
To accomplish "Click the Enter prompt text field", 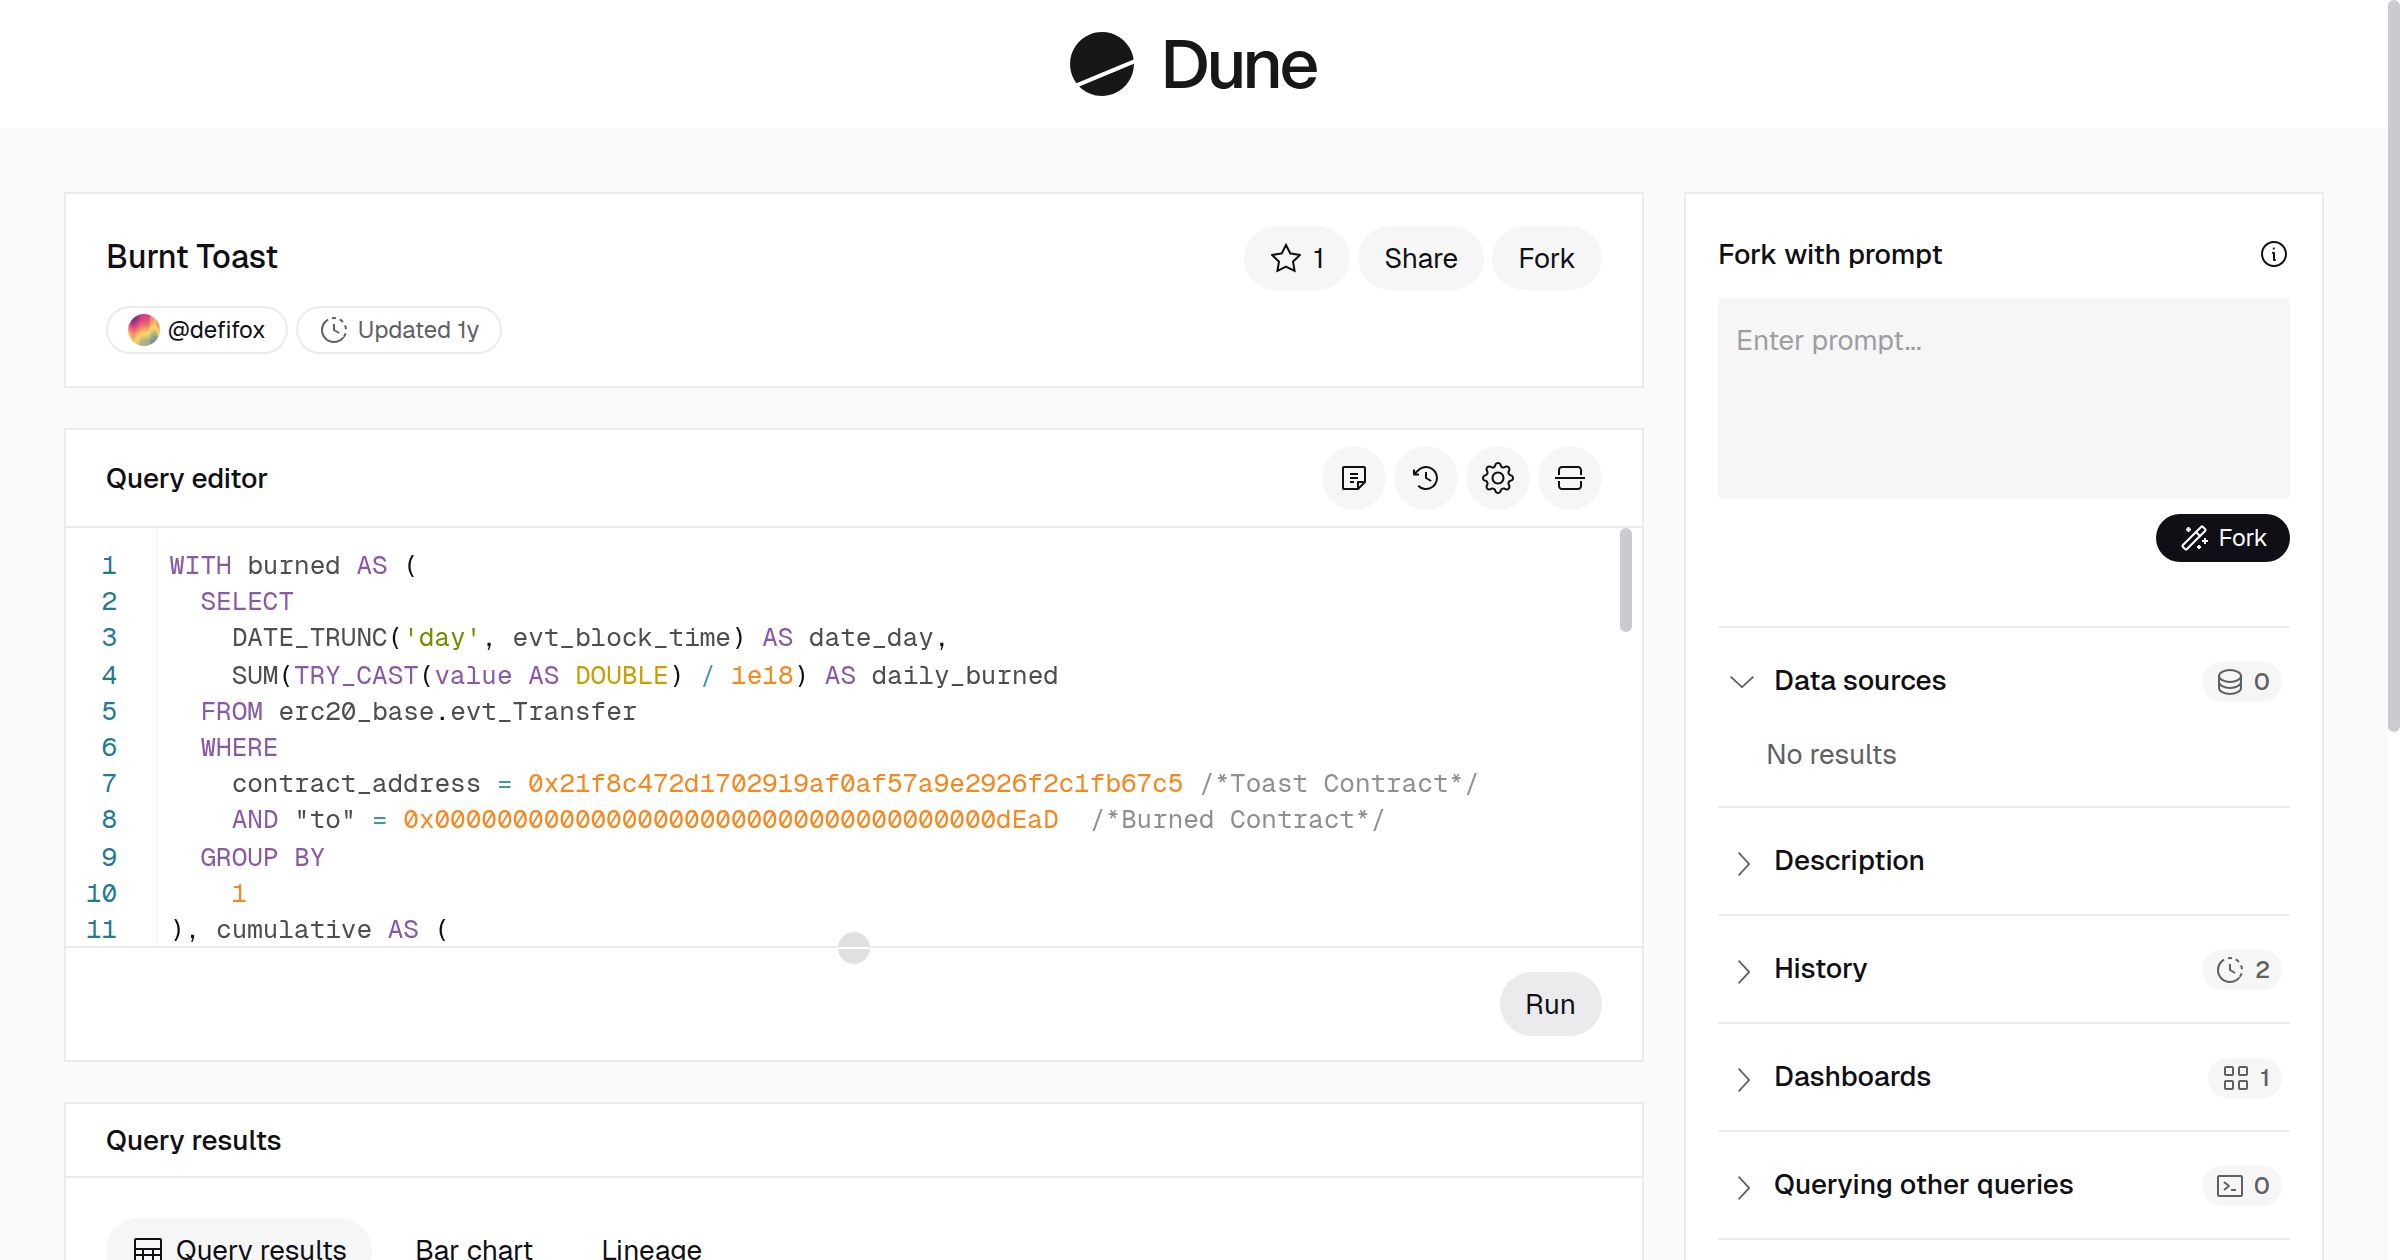I will [x=2003, y=398].
